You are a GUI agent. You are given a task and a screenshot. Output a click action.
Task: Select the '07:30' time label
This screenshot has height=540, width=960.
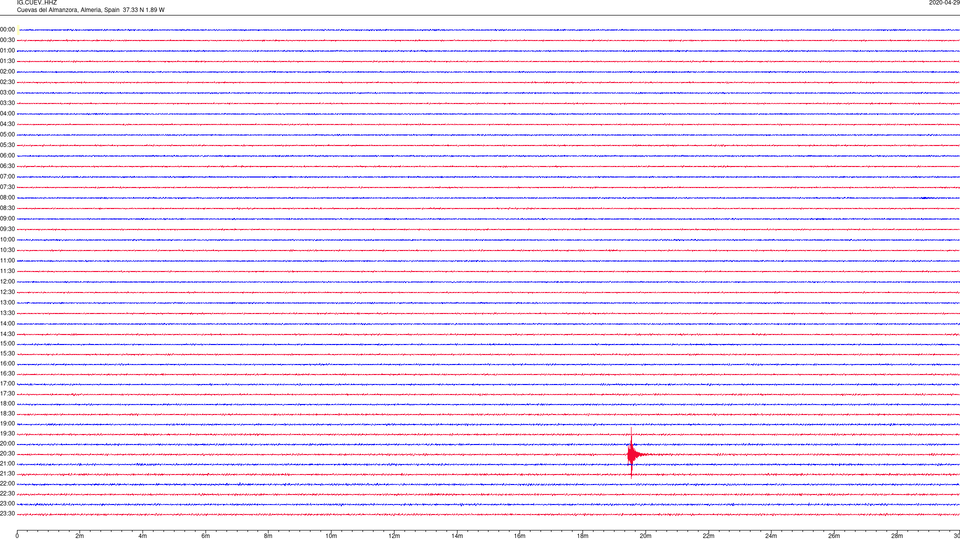[7, 187]
